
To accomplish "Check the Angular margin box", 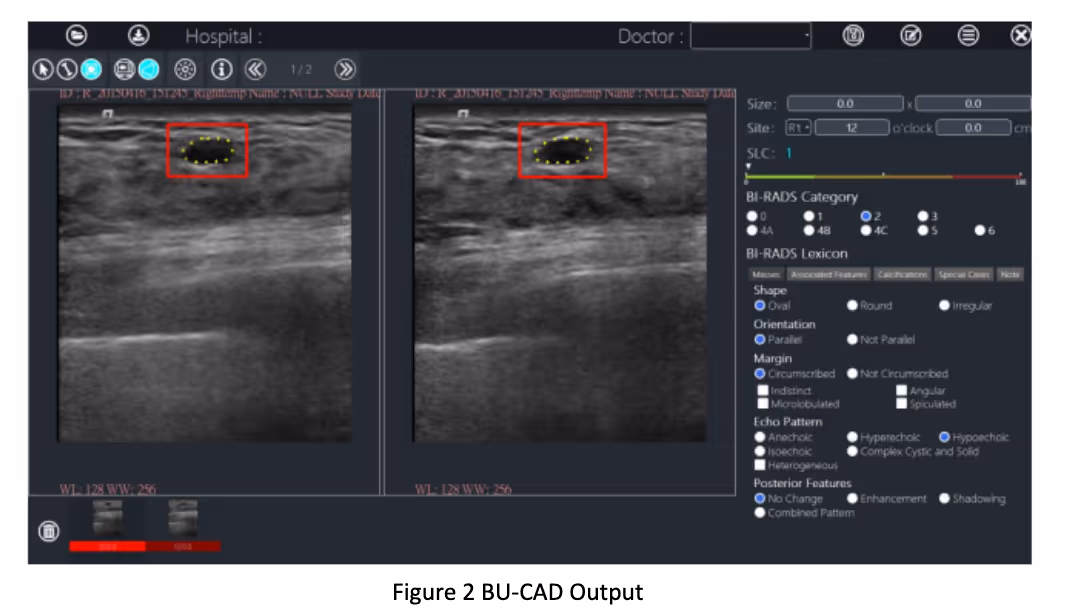I will coord(901,390).
